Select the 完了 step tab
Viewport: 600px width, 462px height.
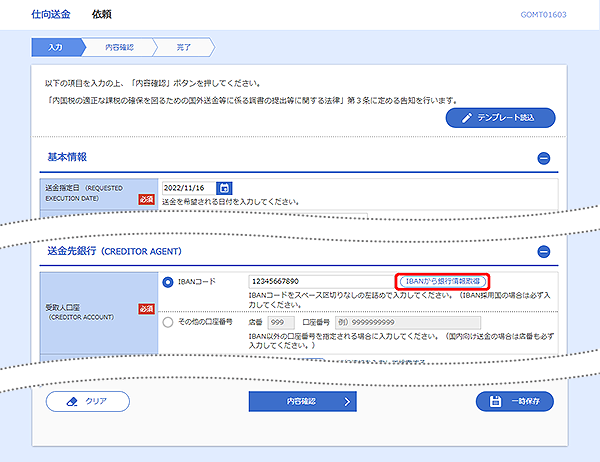pyautogui.click(x=184, y=47)
